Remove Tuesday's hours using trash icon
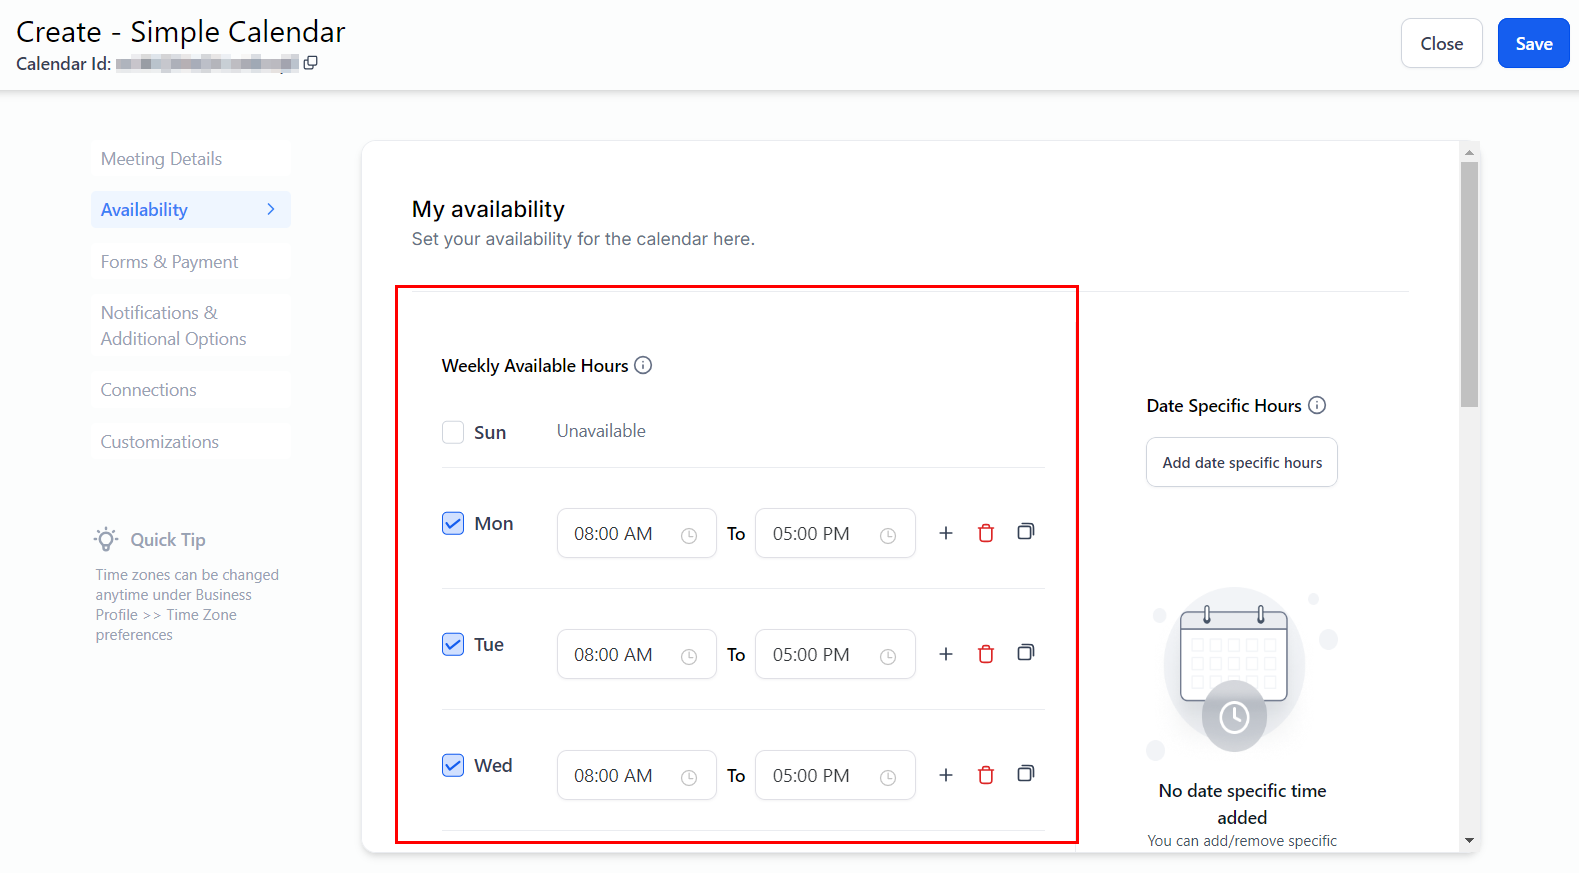 (x=985, y=654)
